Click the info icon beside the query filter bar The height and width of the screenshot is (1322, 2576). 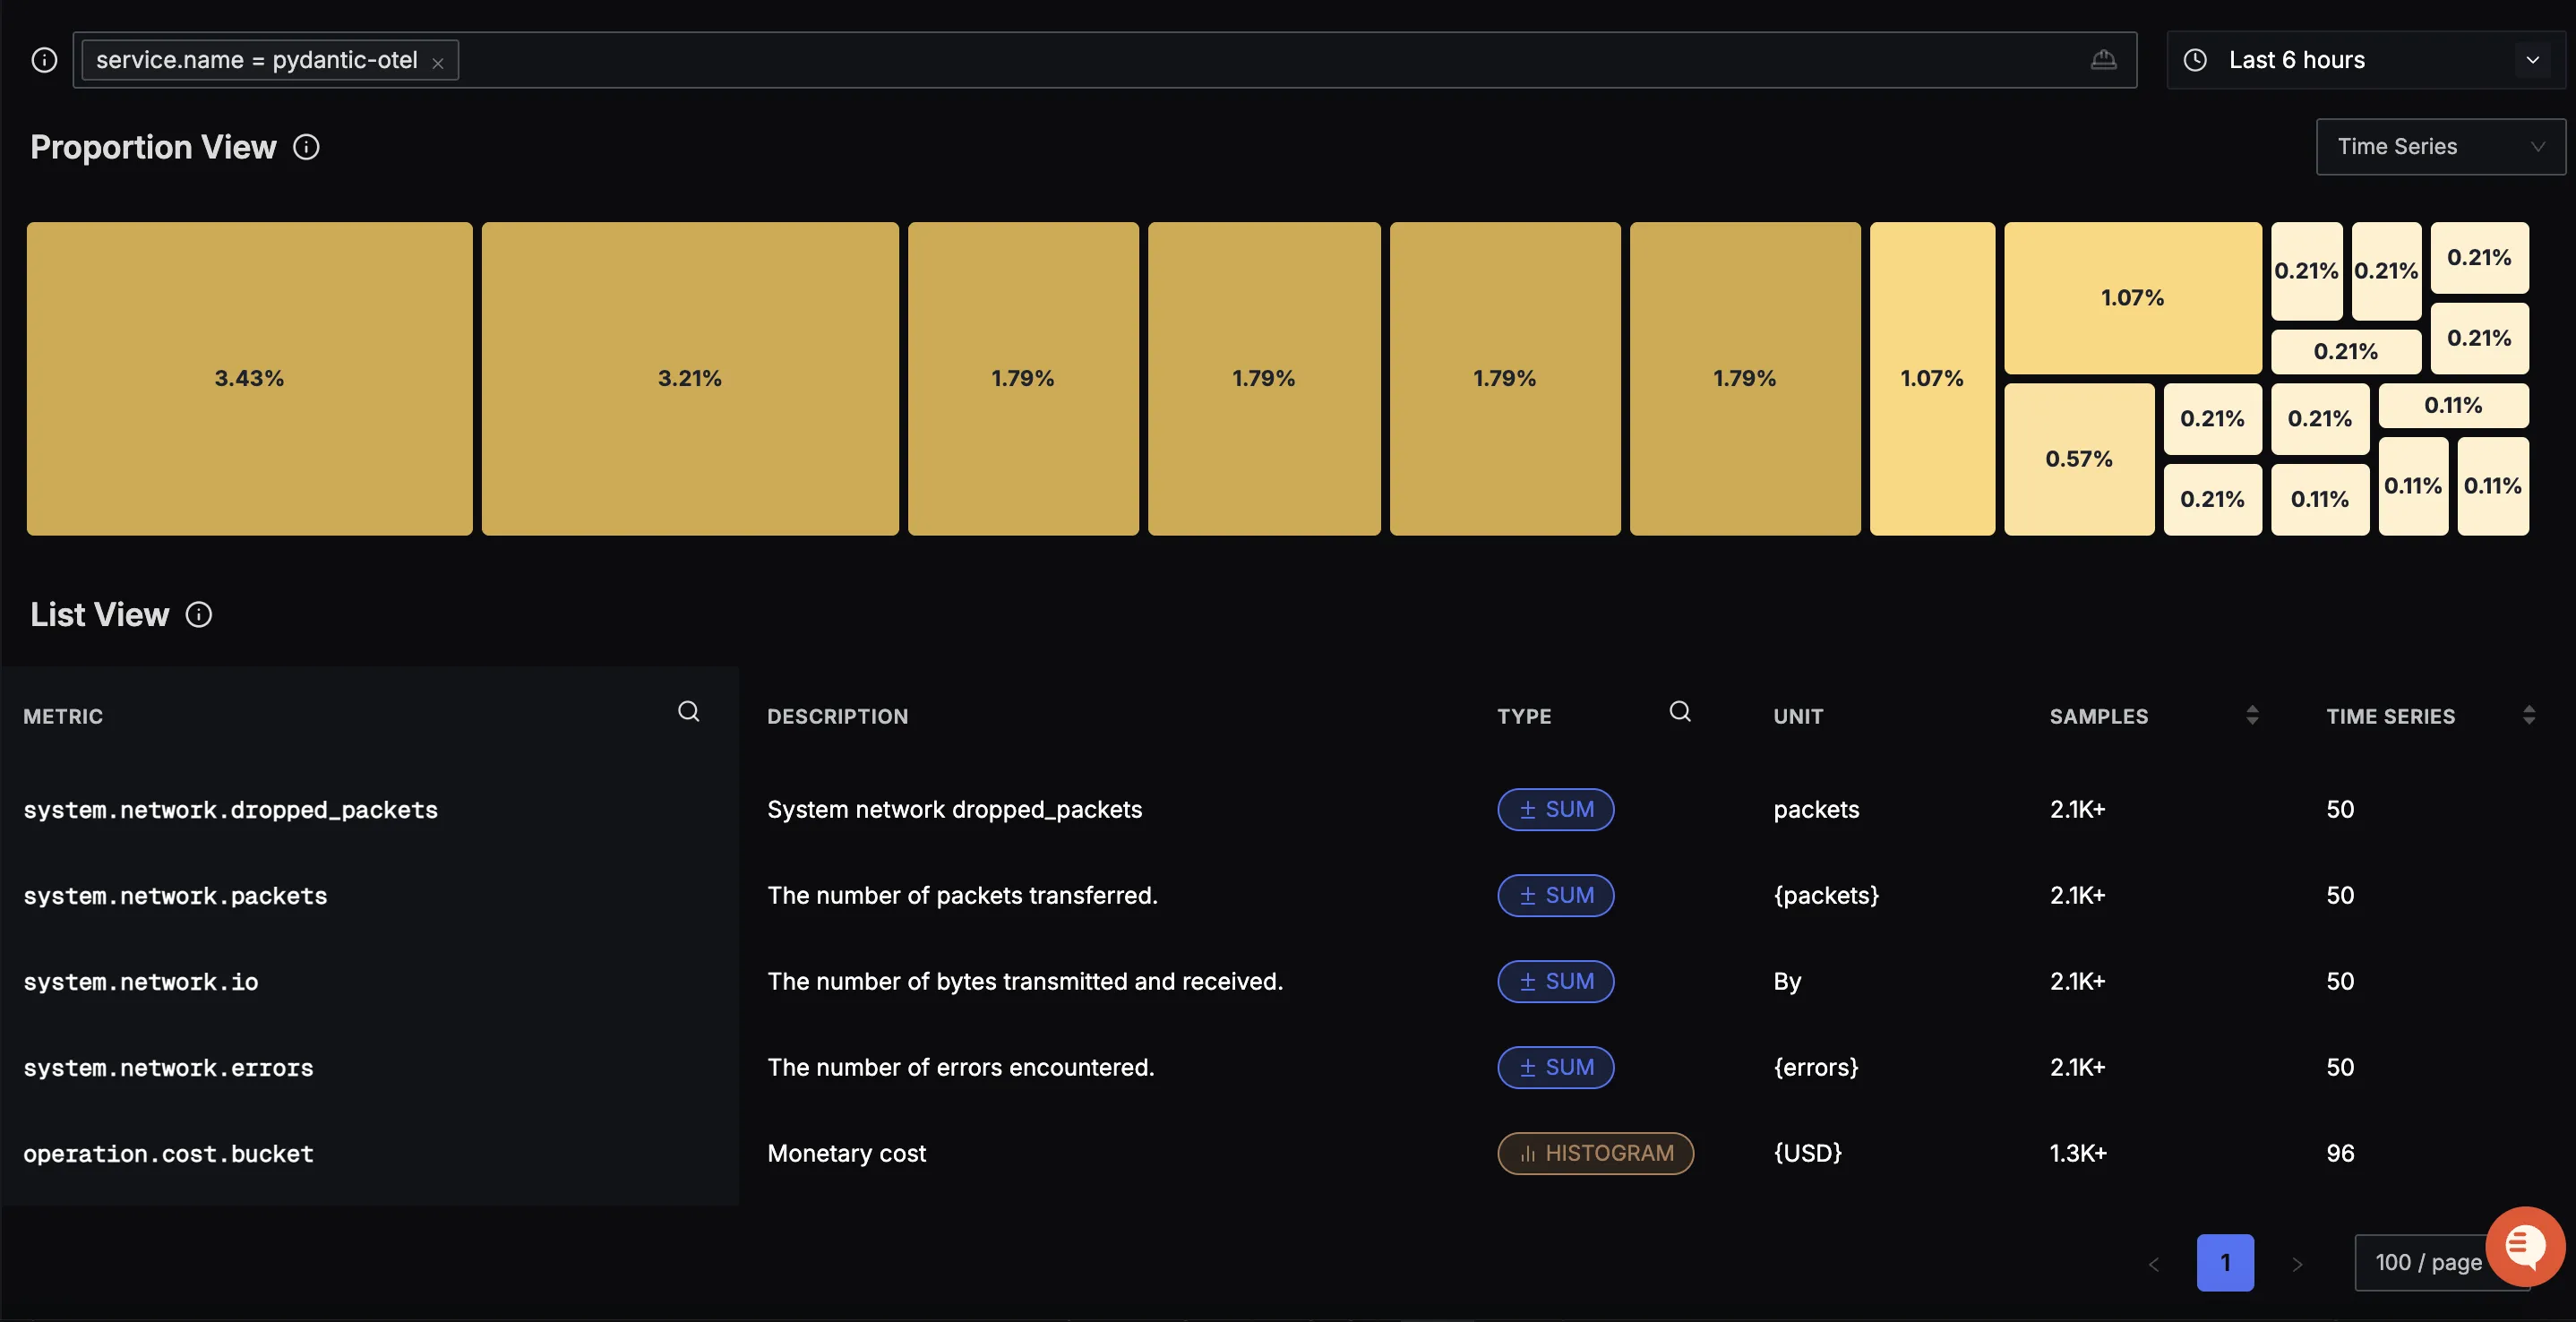(x=44, y=59)
